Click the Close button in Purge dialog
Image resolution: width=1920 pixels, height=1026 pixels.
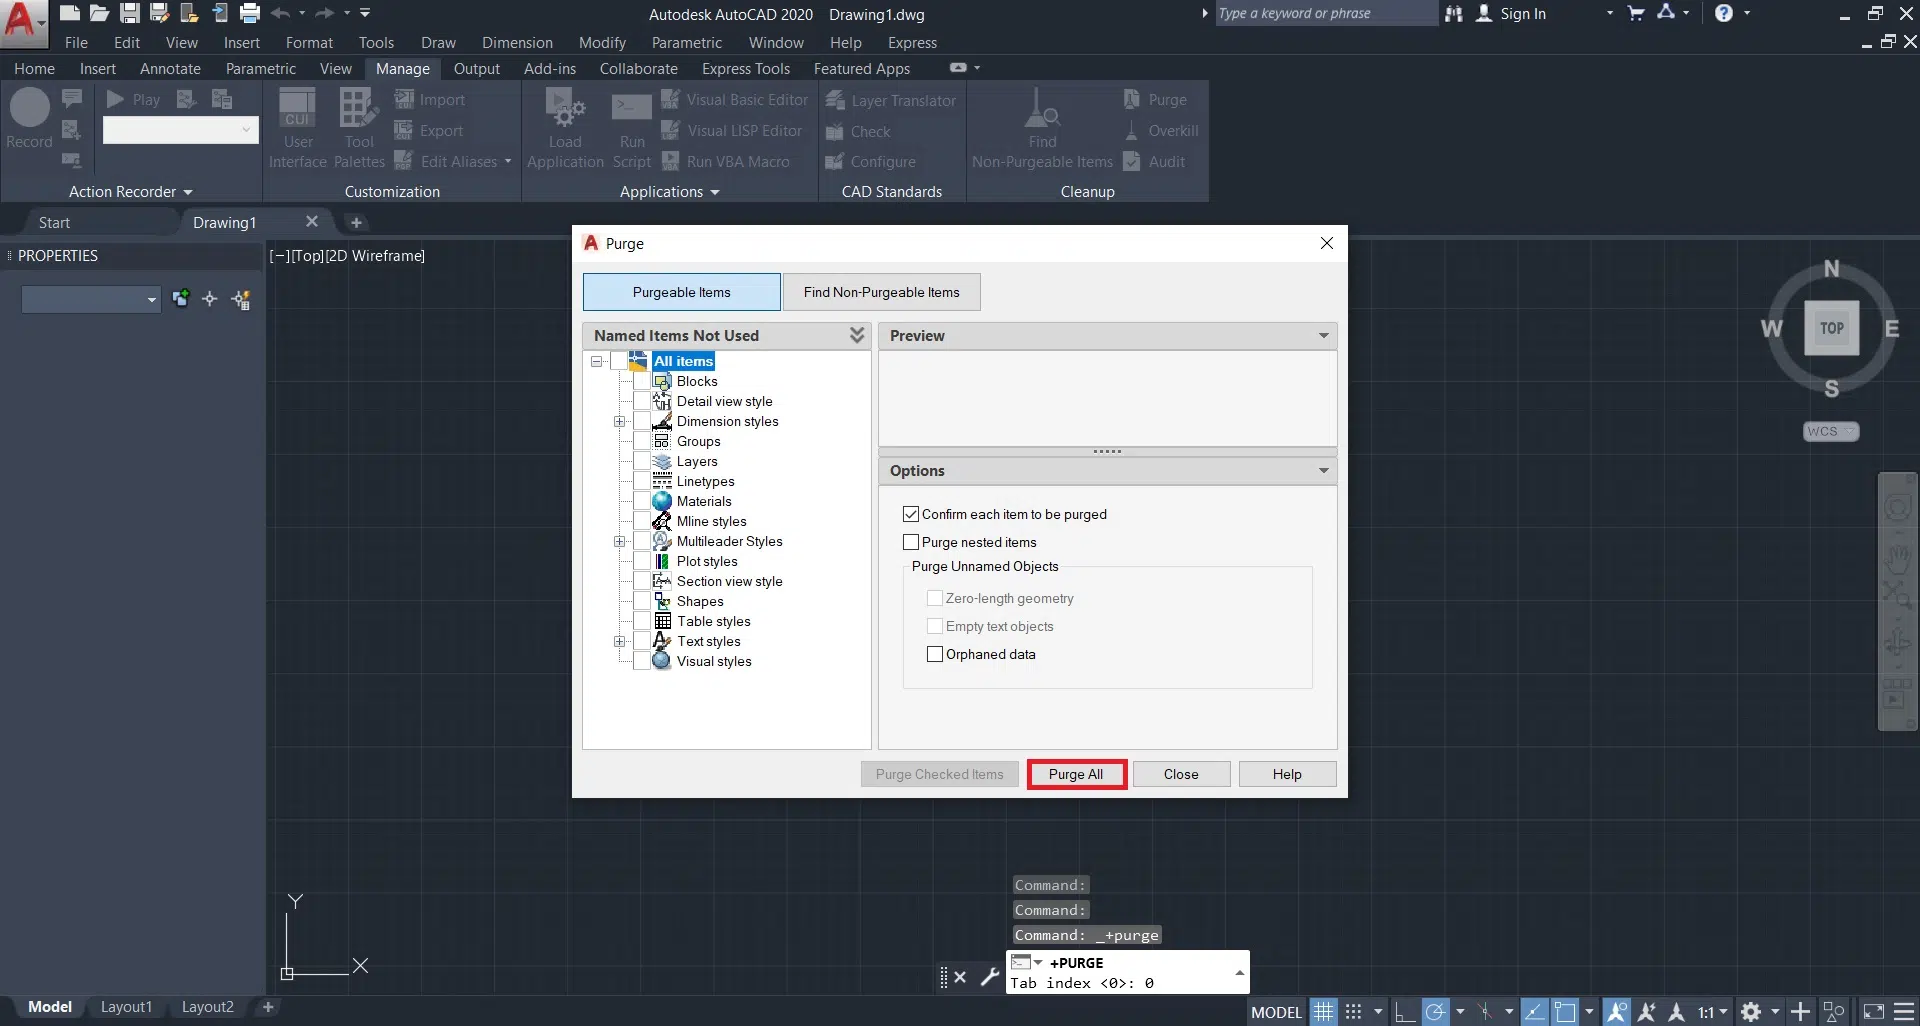(x=1180, y=774)
